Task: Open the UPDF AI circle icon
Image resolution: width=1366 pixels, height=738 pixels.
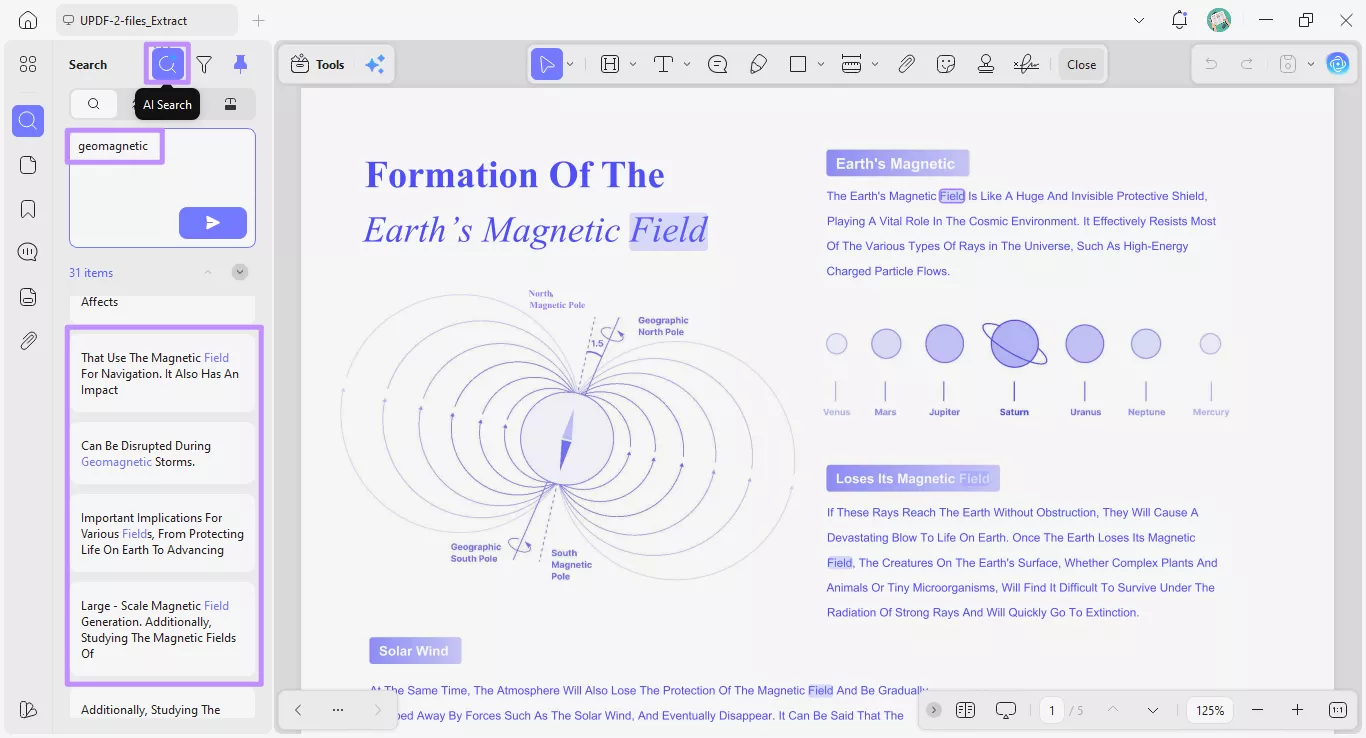Action: (x=1338, y=64)
